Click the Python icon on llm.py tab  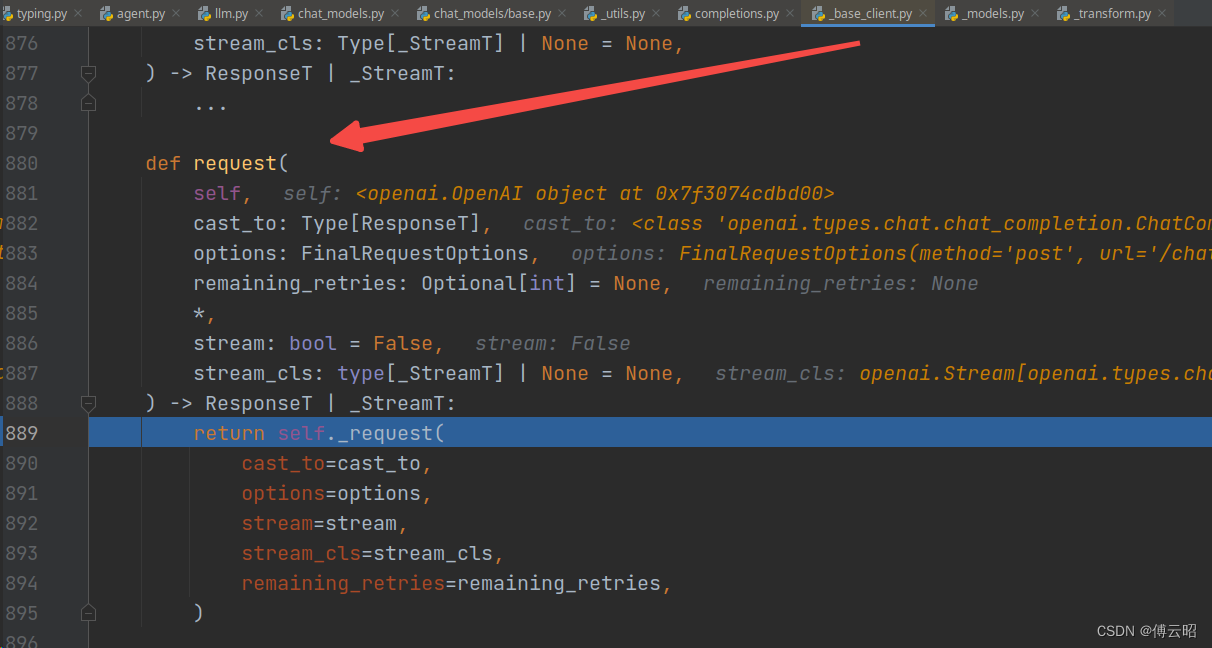click(205, 14)
